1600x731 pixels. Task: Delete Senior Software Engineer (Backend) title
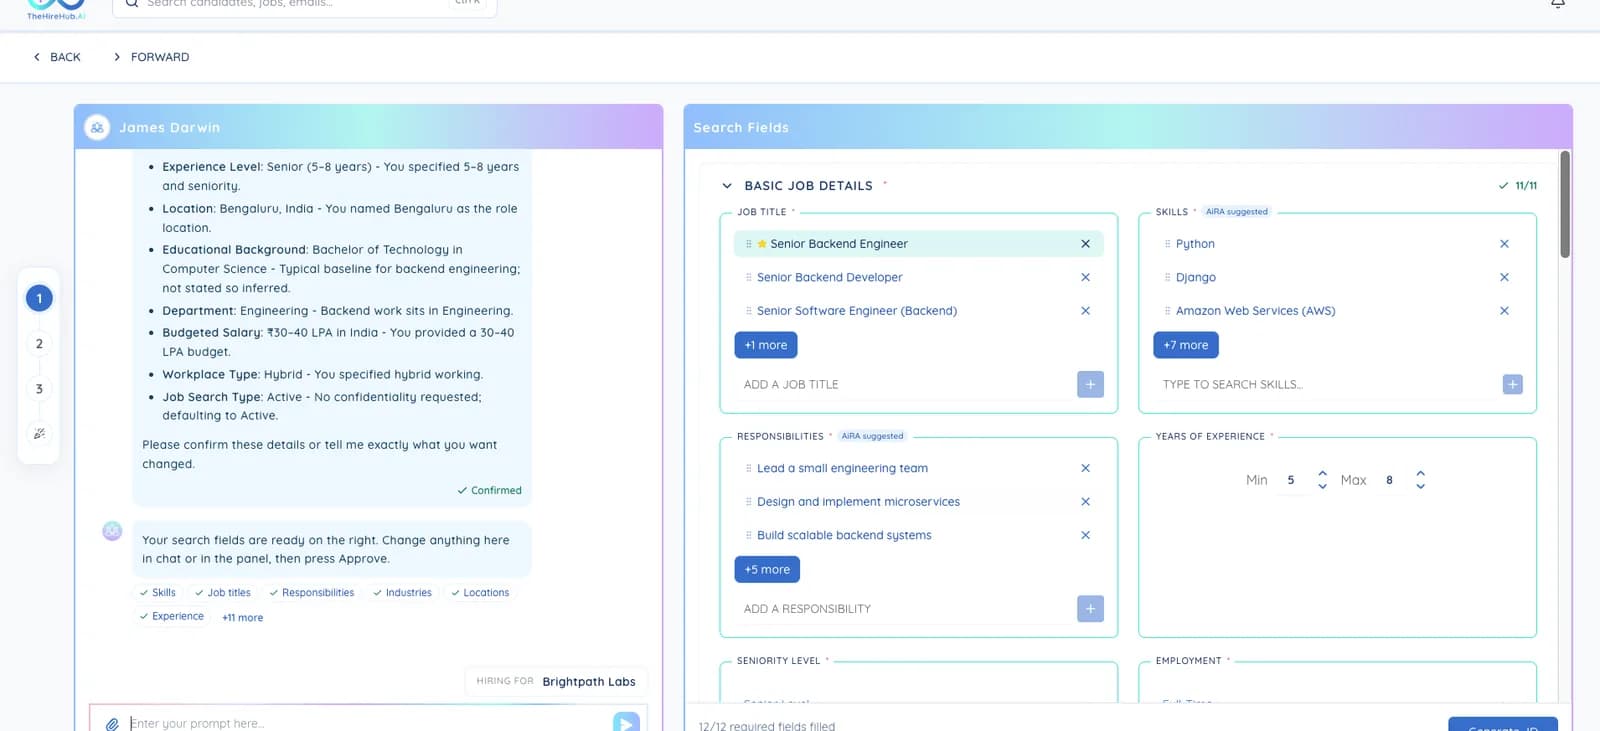point(1085,311)
